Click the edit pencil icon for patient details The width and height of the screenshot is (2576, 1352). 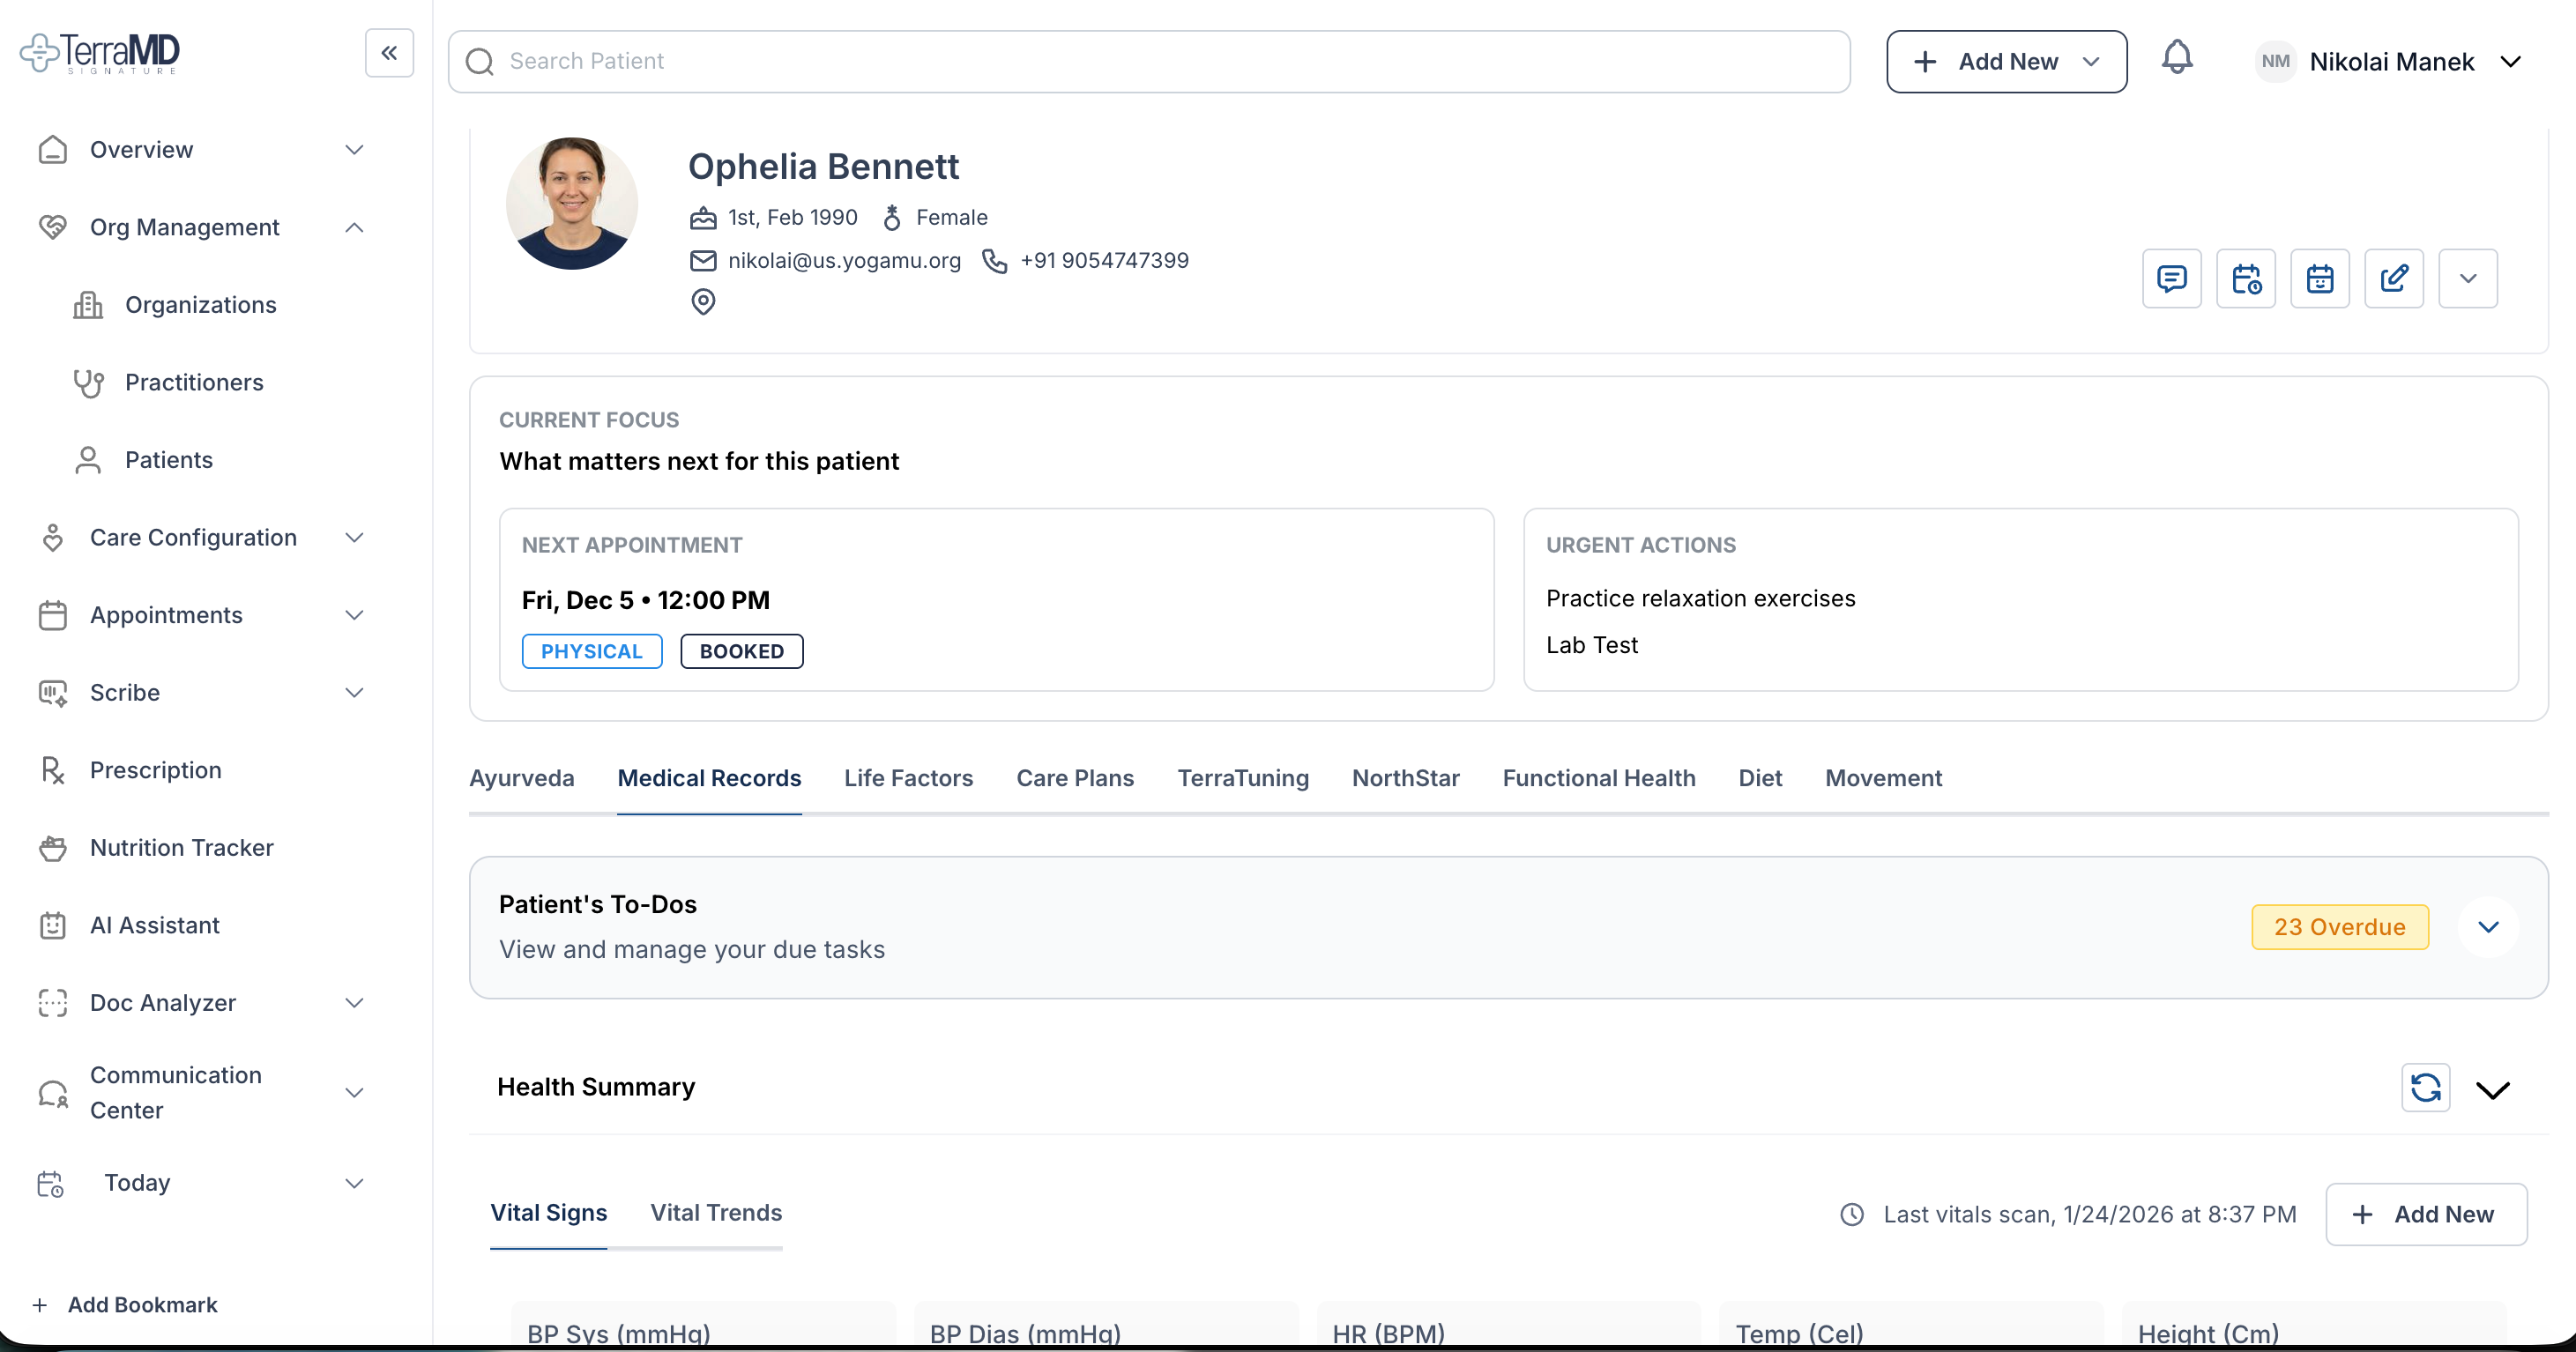pyautogui.click(x=2394, y=278)
